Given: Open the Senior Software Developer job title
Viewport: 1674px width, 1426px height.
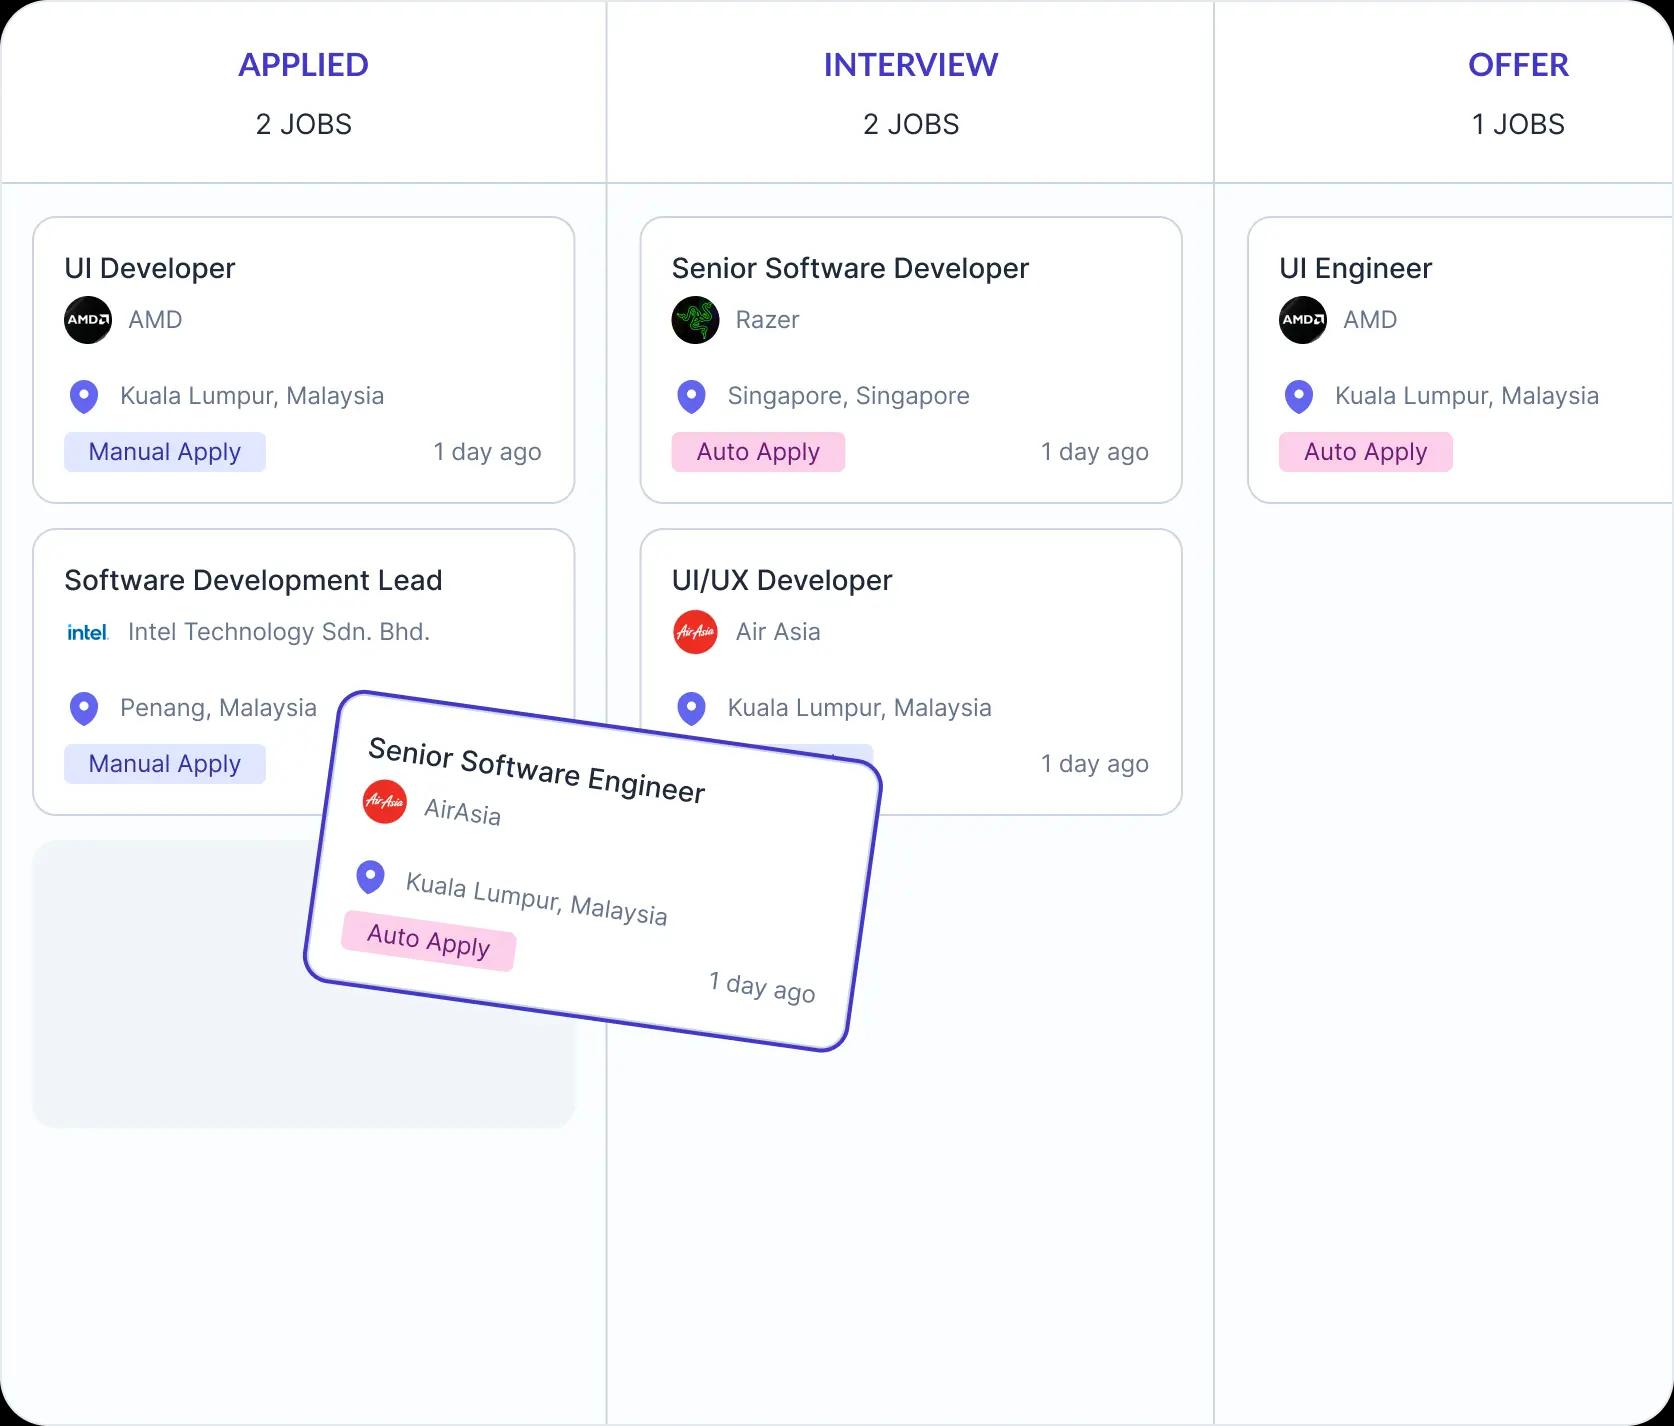Looking at the screenshot, I should click(850, 268).
